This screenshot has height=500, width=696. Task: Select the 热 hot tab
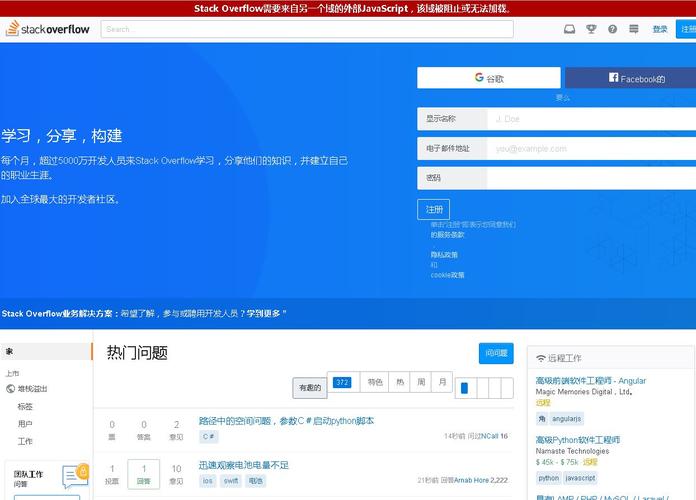[x=400, y=382]
